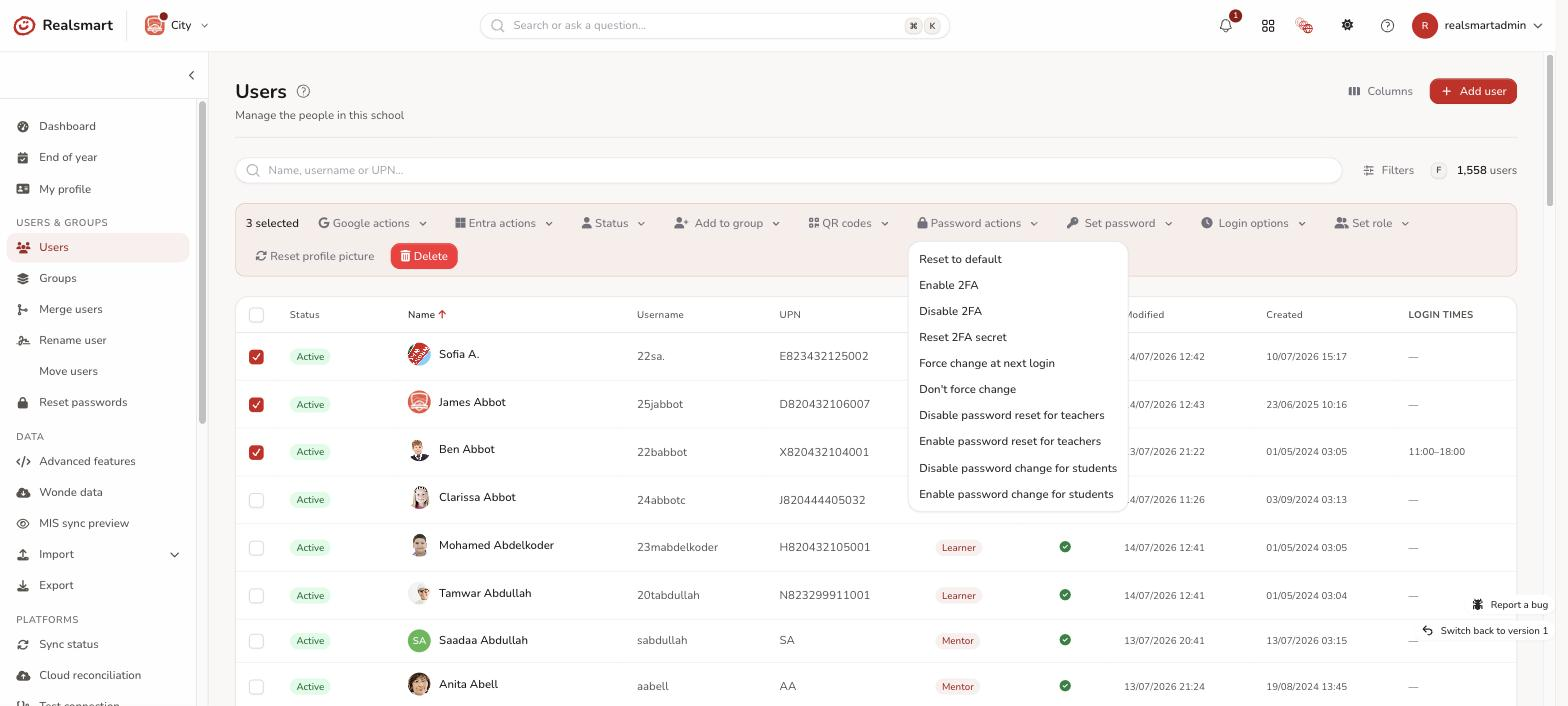
Task: Open the apps grid icon
Action: (x=1268, y=25)
